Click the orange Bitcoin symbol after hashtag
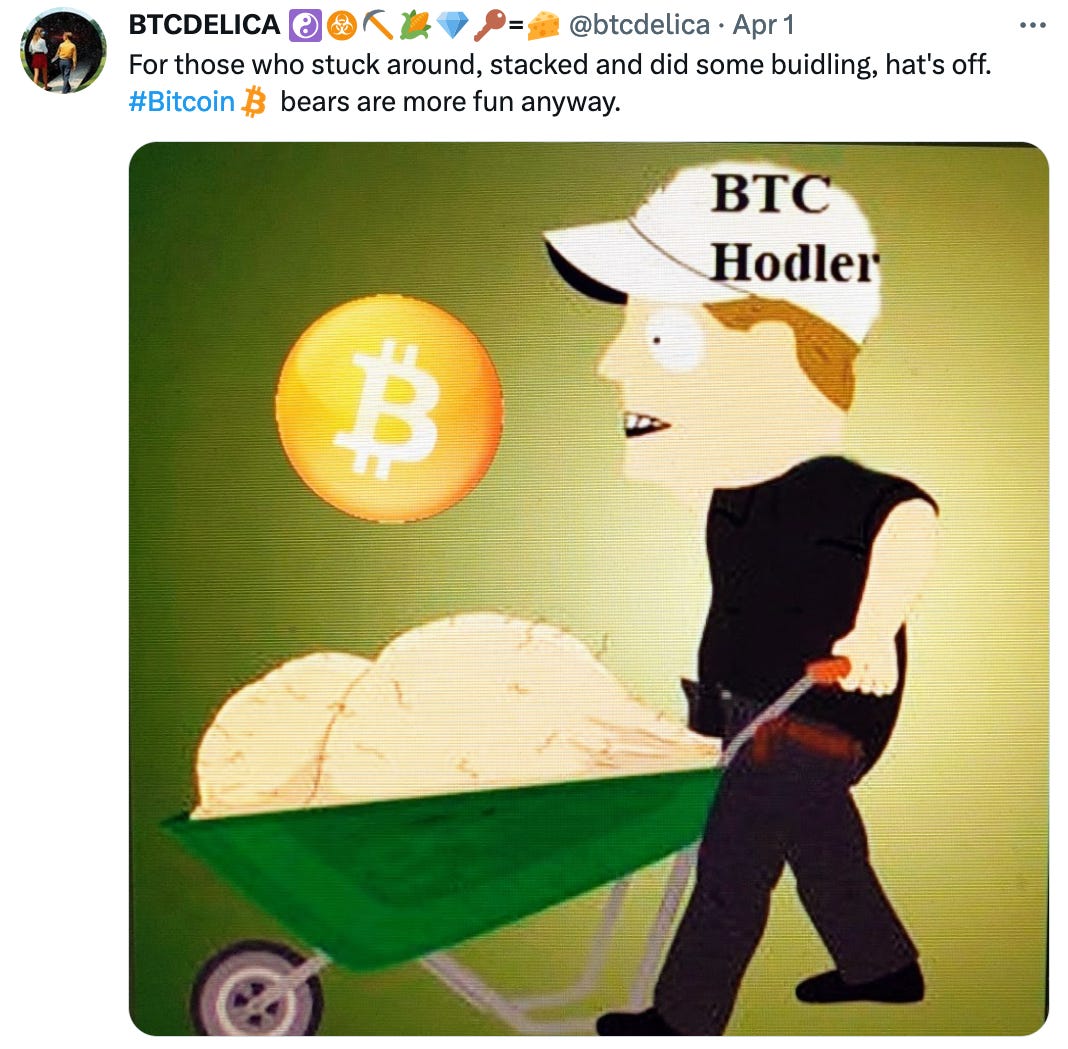The height and width of the screenshot is (1049, 1068). (253, 101)
